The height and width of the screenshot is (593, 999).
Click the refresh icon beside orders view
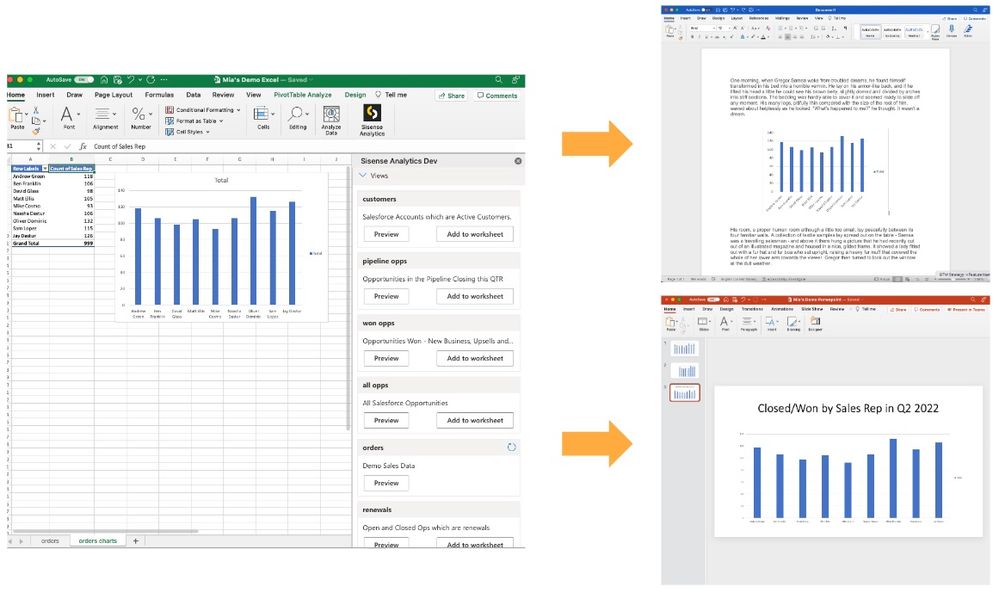click(511, 447)
